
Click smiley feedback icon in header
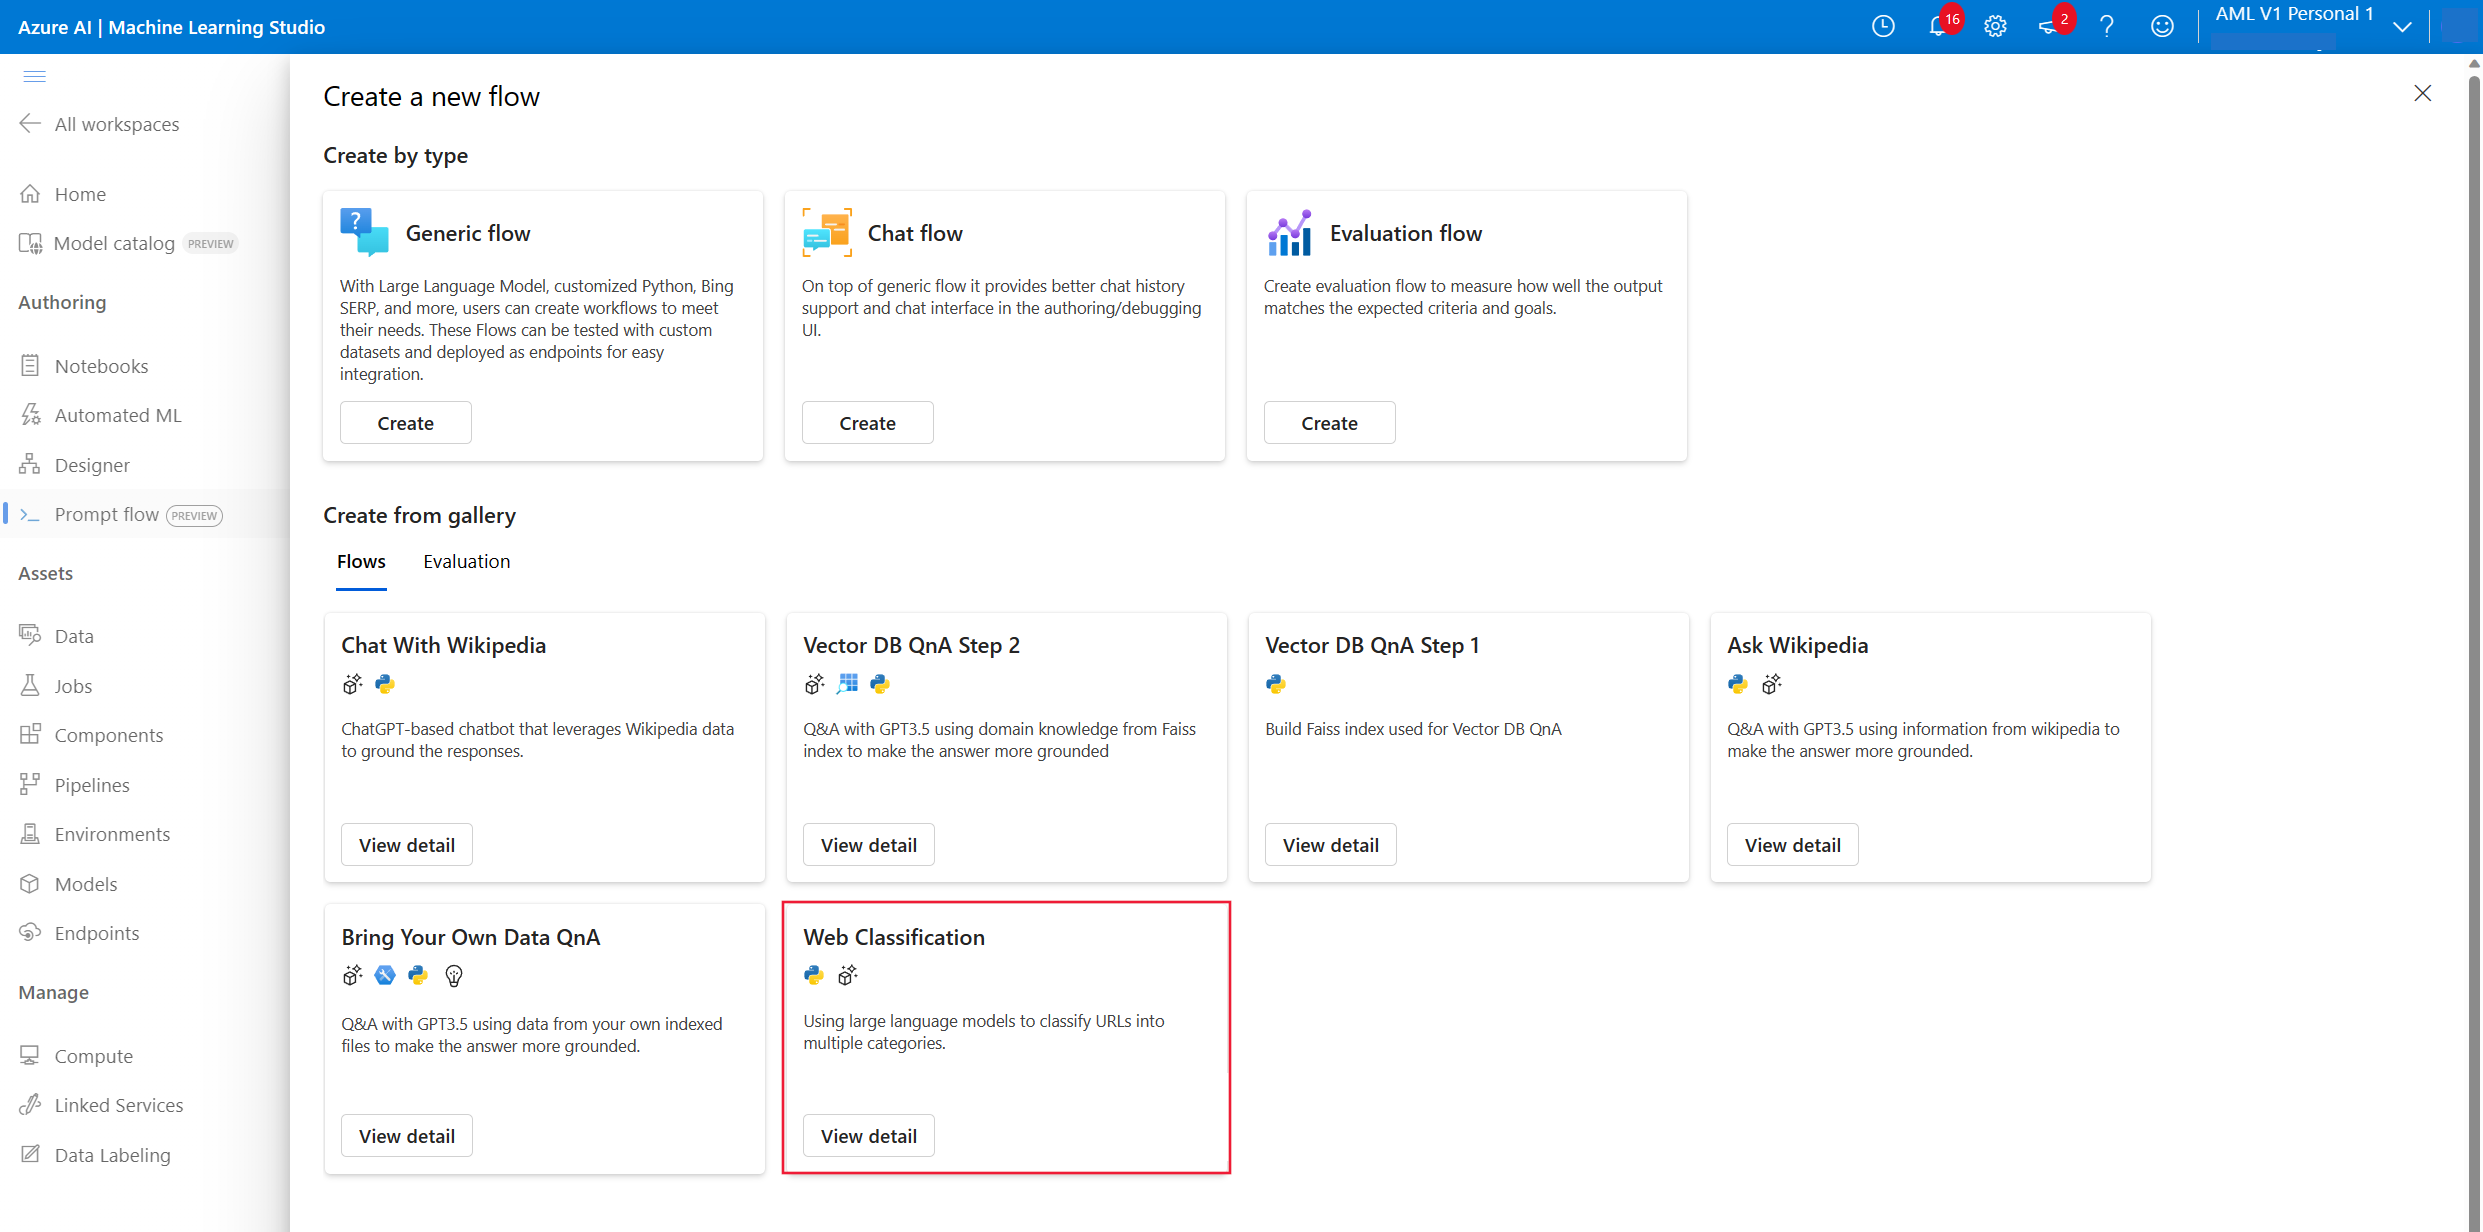[x=2162, y=27]
